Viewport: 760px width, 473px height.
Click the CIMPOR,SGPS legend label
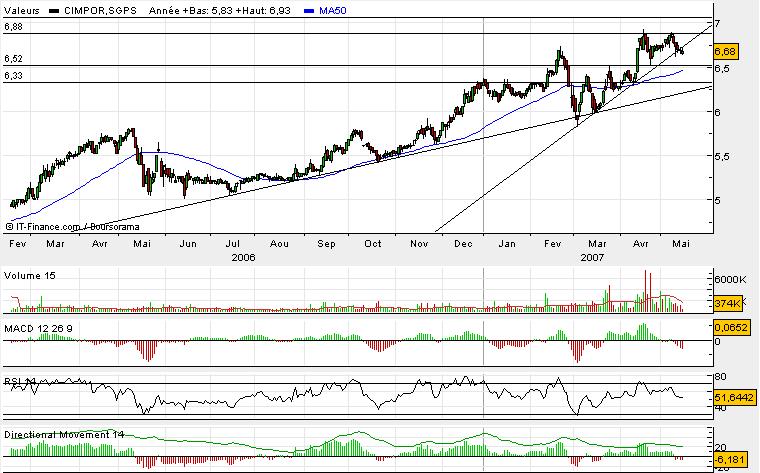point(100,10)
